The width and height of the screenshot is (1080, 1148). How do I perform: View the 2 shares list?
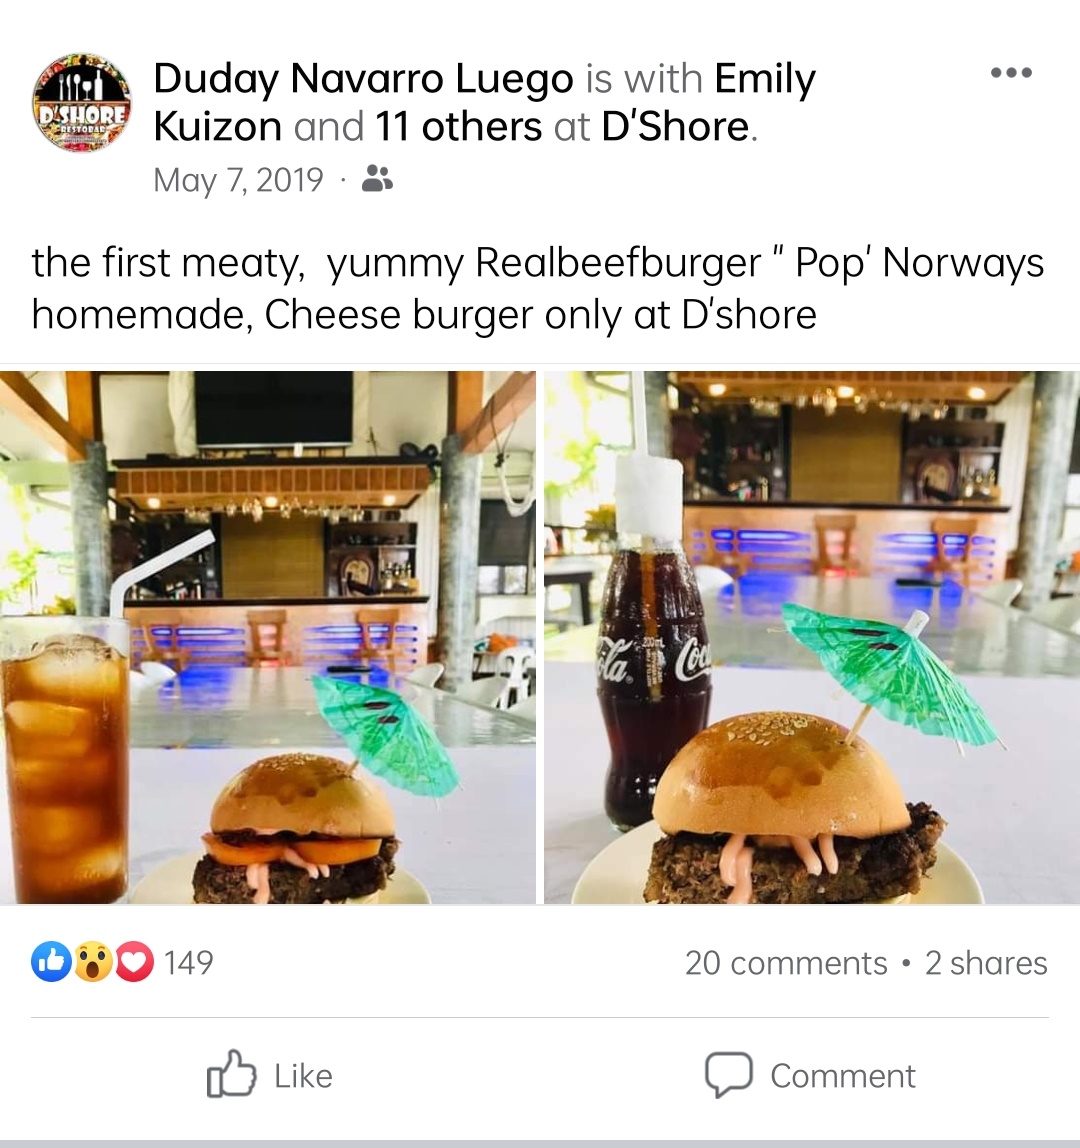(986, 963)
